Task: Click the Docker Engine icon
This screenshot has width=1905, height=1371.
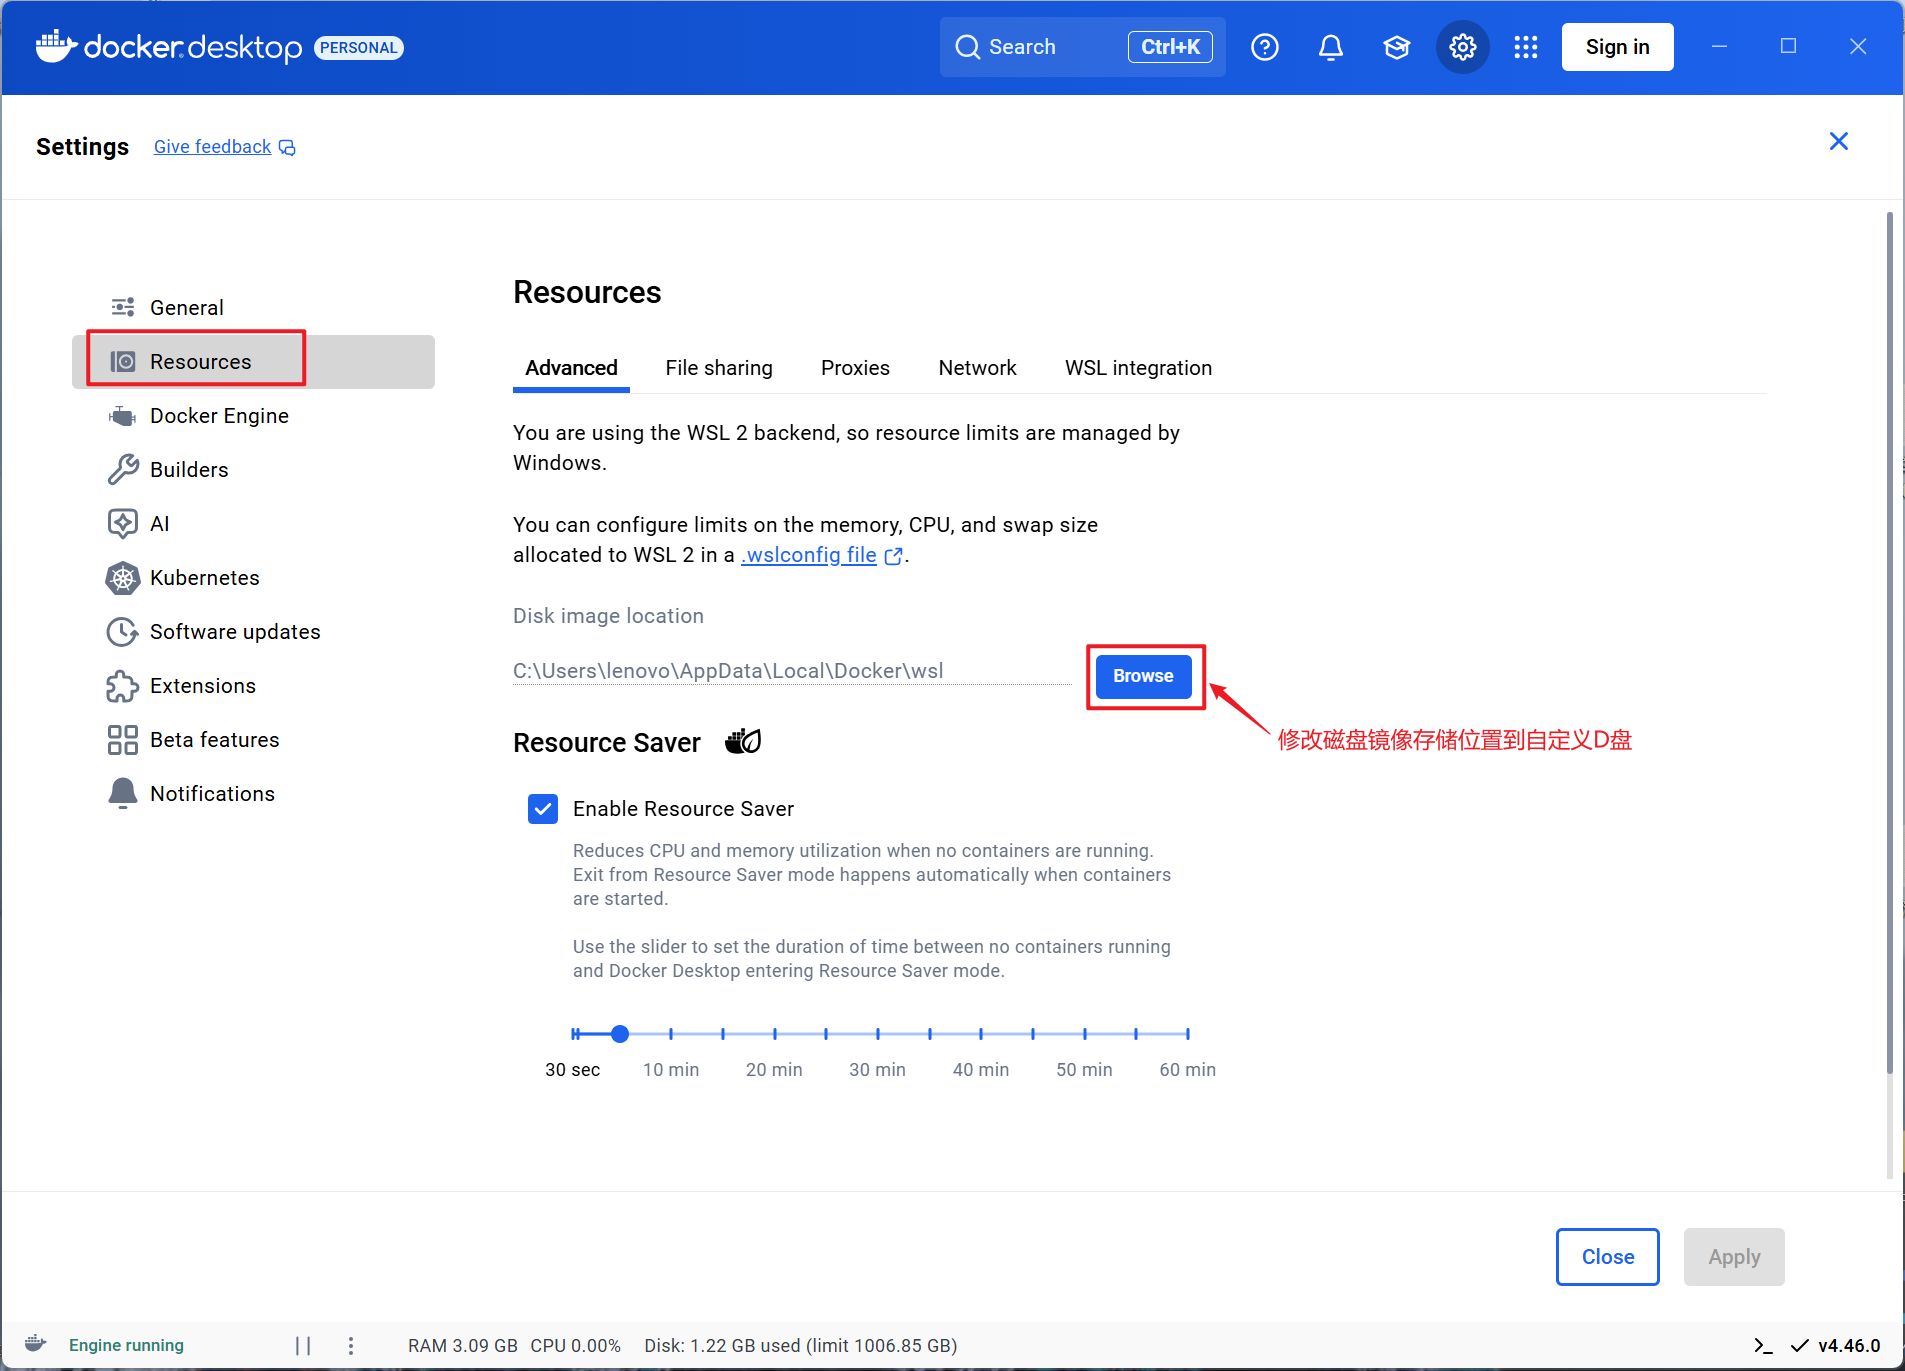Action: [122, 415]
